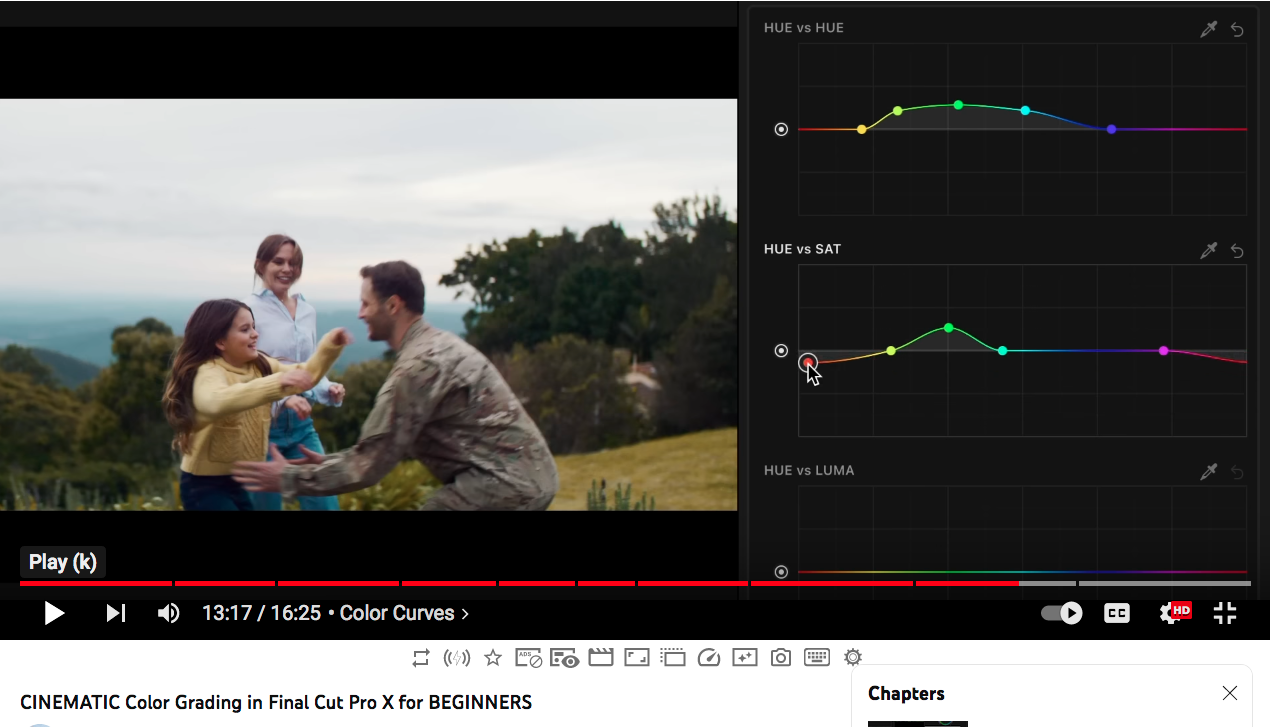The height and width of the screenshot is (727, 1270).
Task: Select green control point on HUE vs SAT
Action: pyautogui.click(x=948, y=328)
